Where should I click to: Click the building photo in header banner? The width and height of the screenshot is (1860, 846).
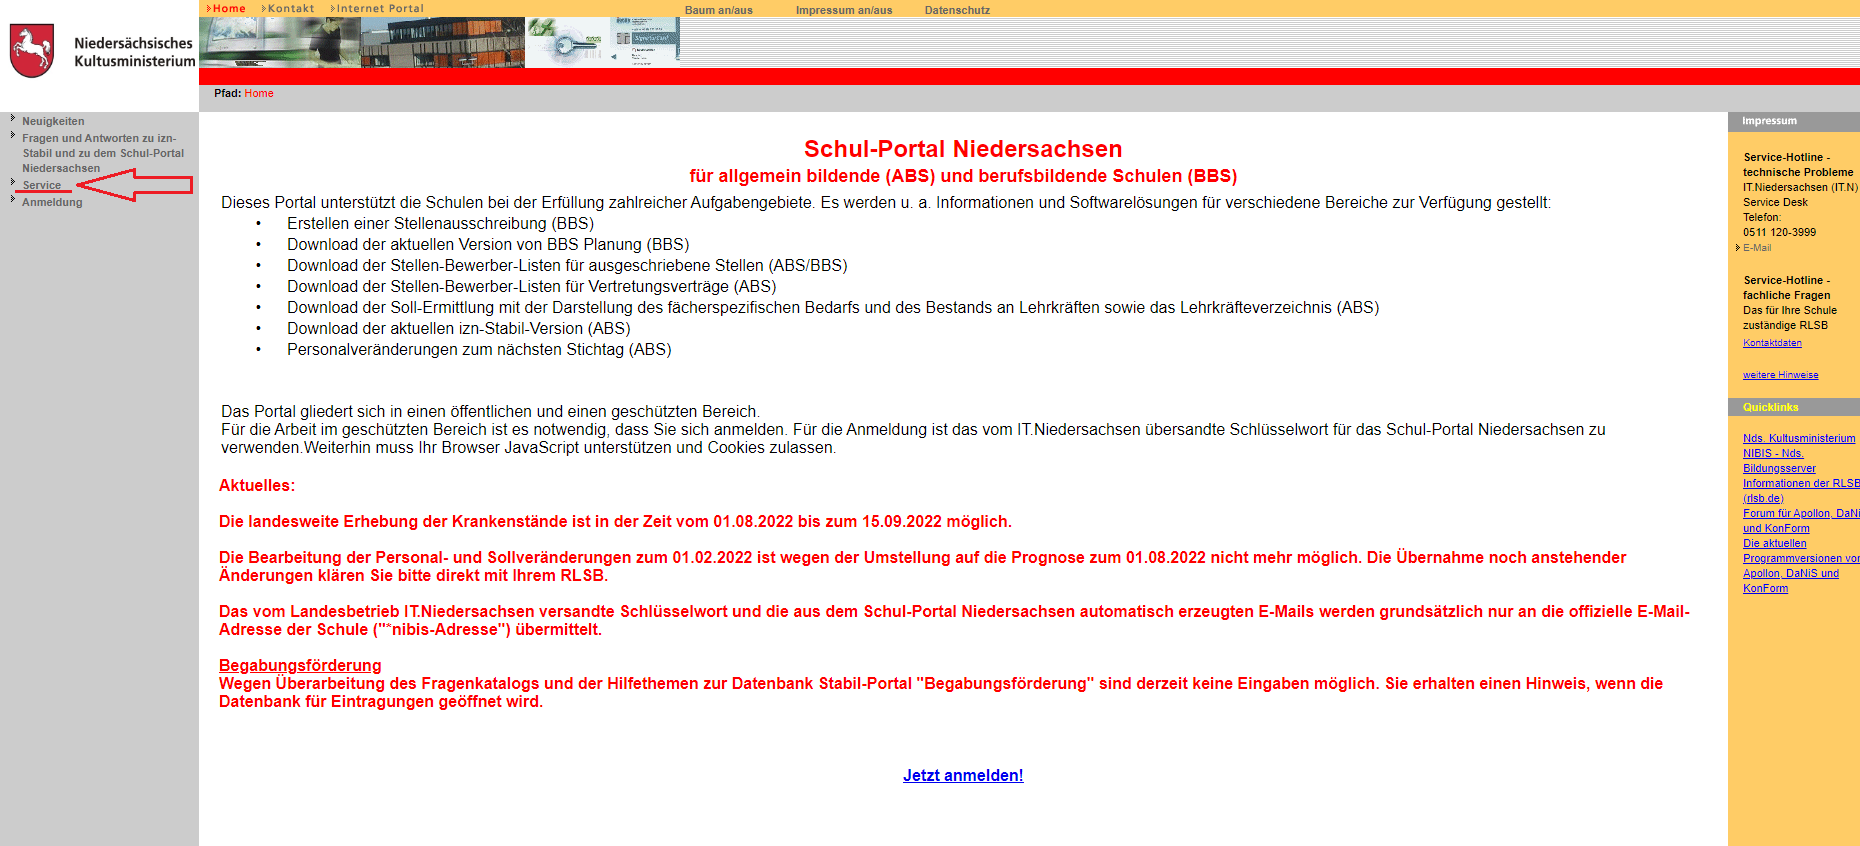tap(442, 43)
